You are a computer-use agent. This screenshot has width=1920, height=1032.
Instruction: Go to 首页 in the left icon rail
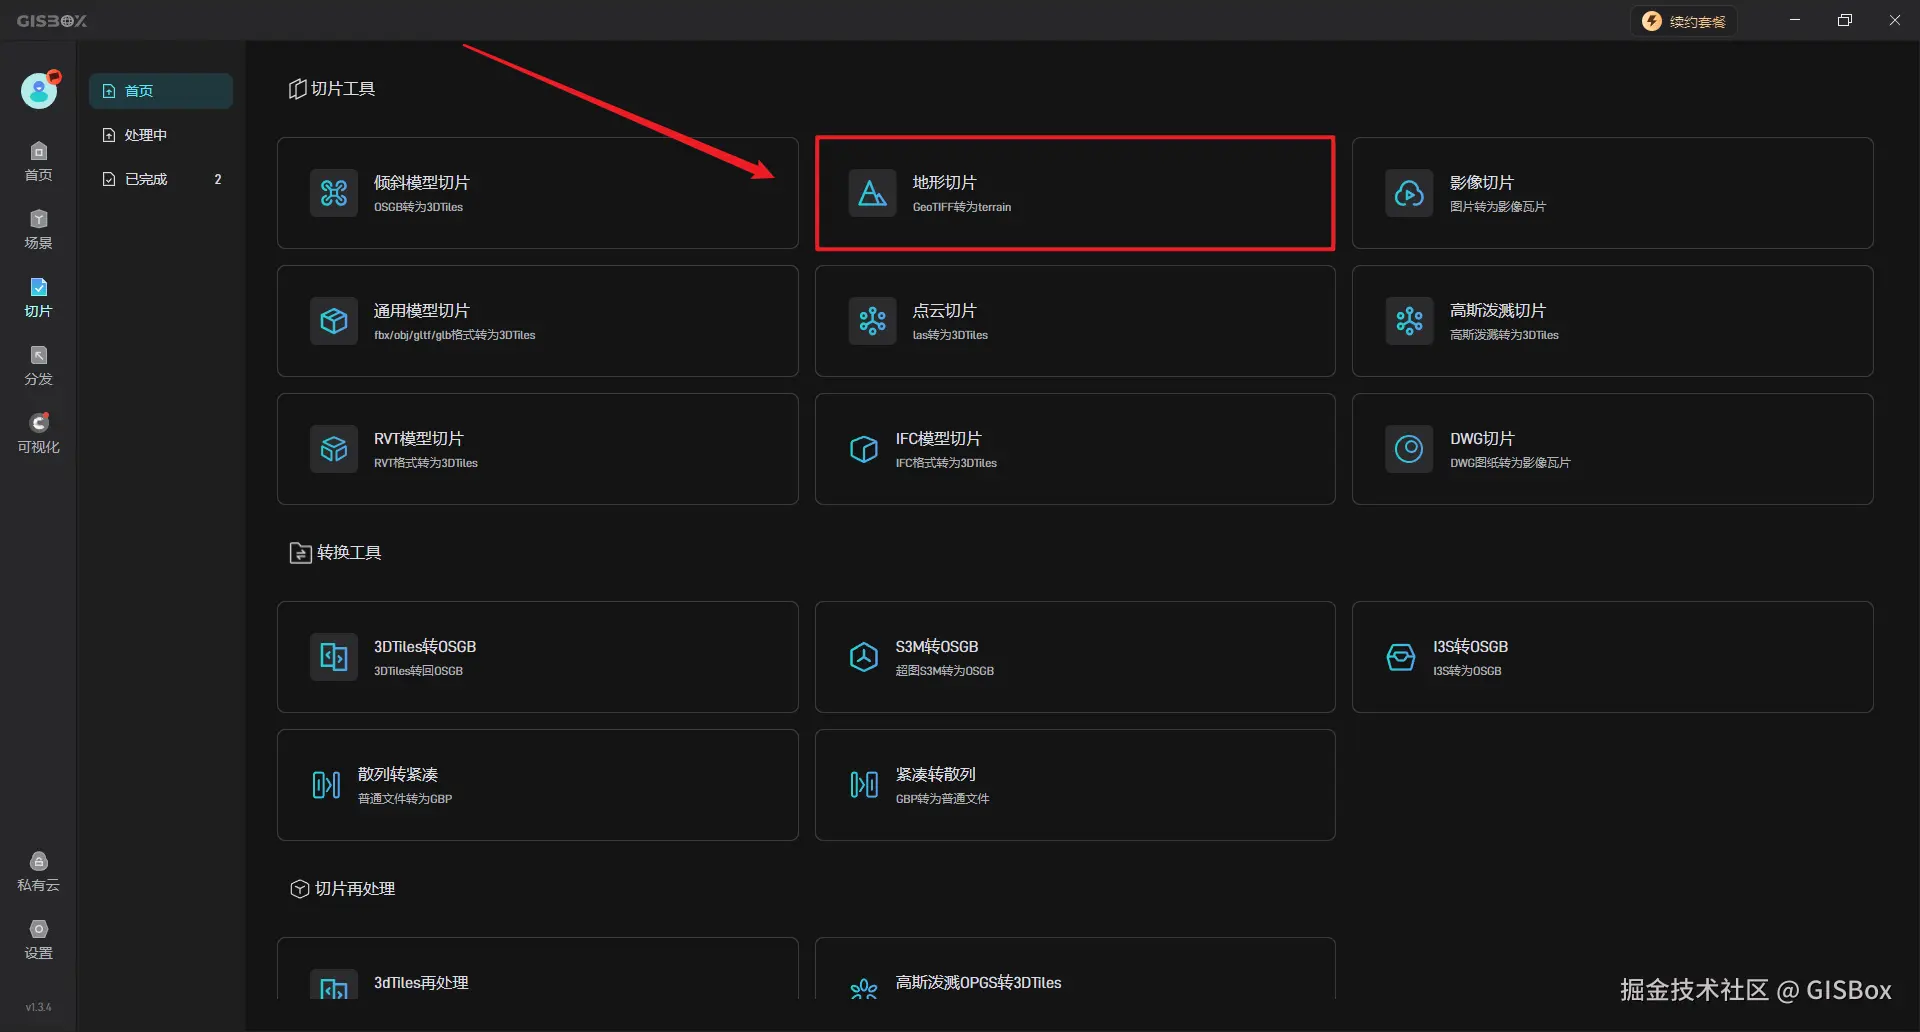click(38, 162)
